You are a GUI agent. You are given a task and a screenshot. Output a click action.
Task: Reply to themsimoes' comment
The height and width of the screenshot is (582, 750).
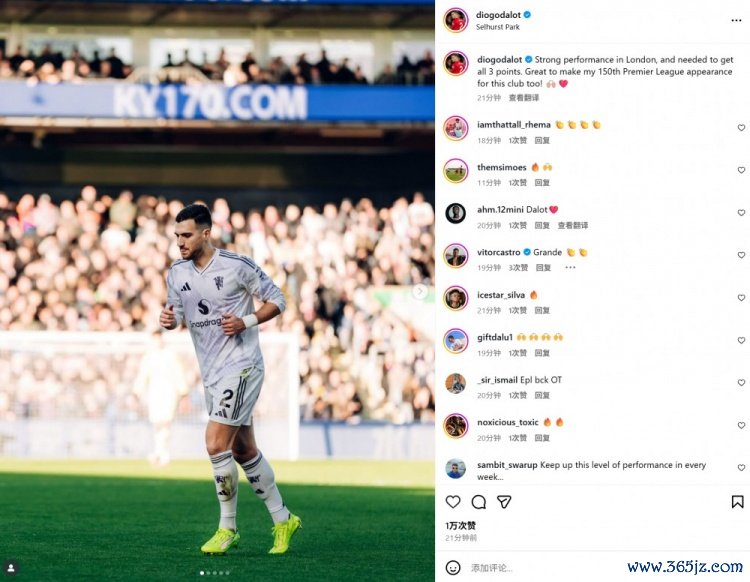pos(542,183)
